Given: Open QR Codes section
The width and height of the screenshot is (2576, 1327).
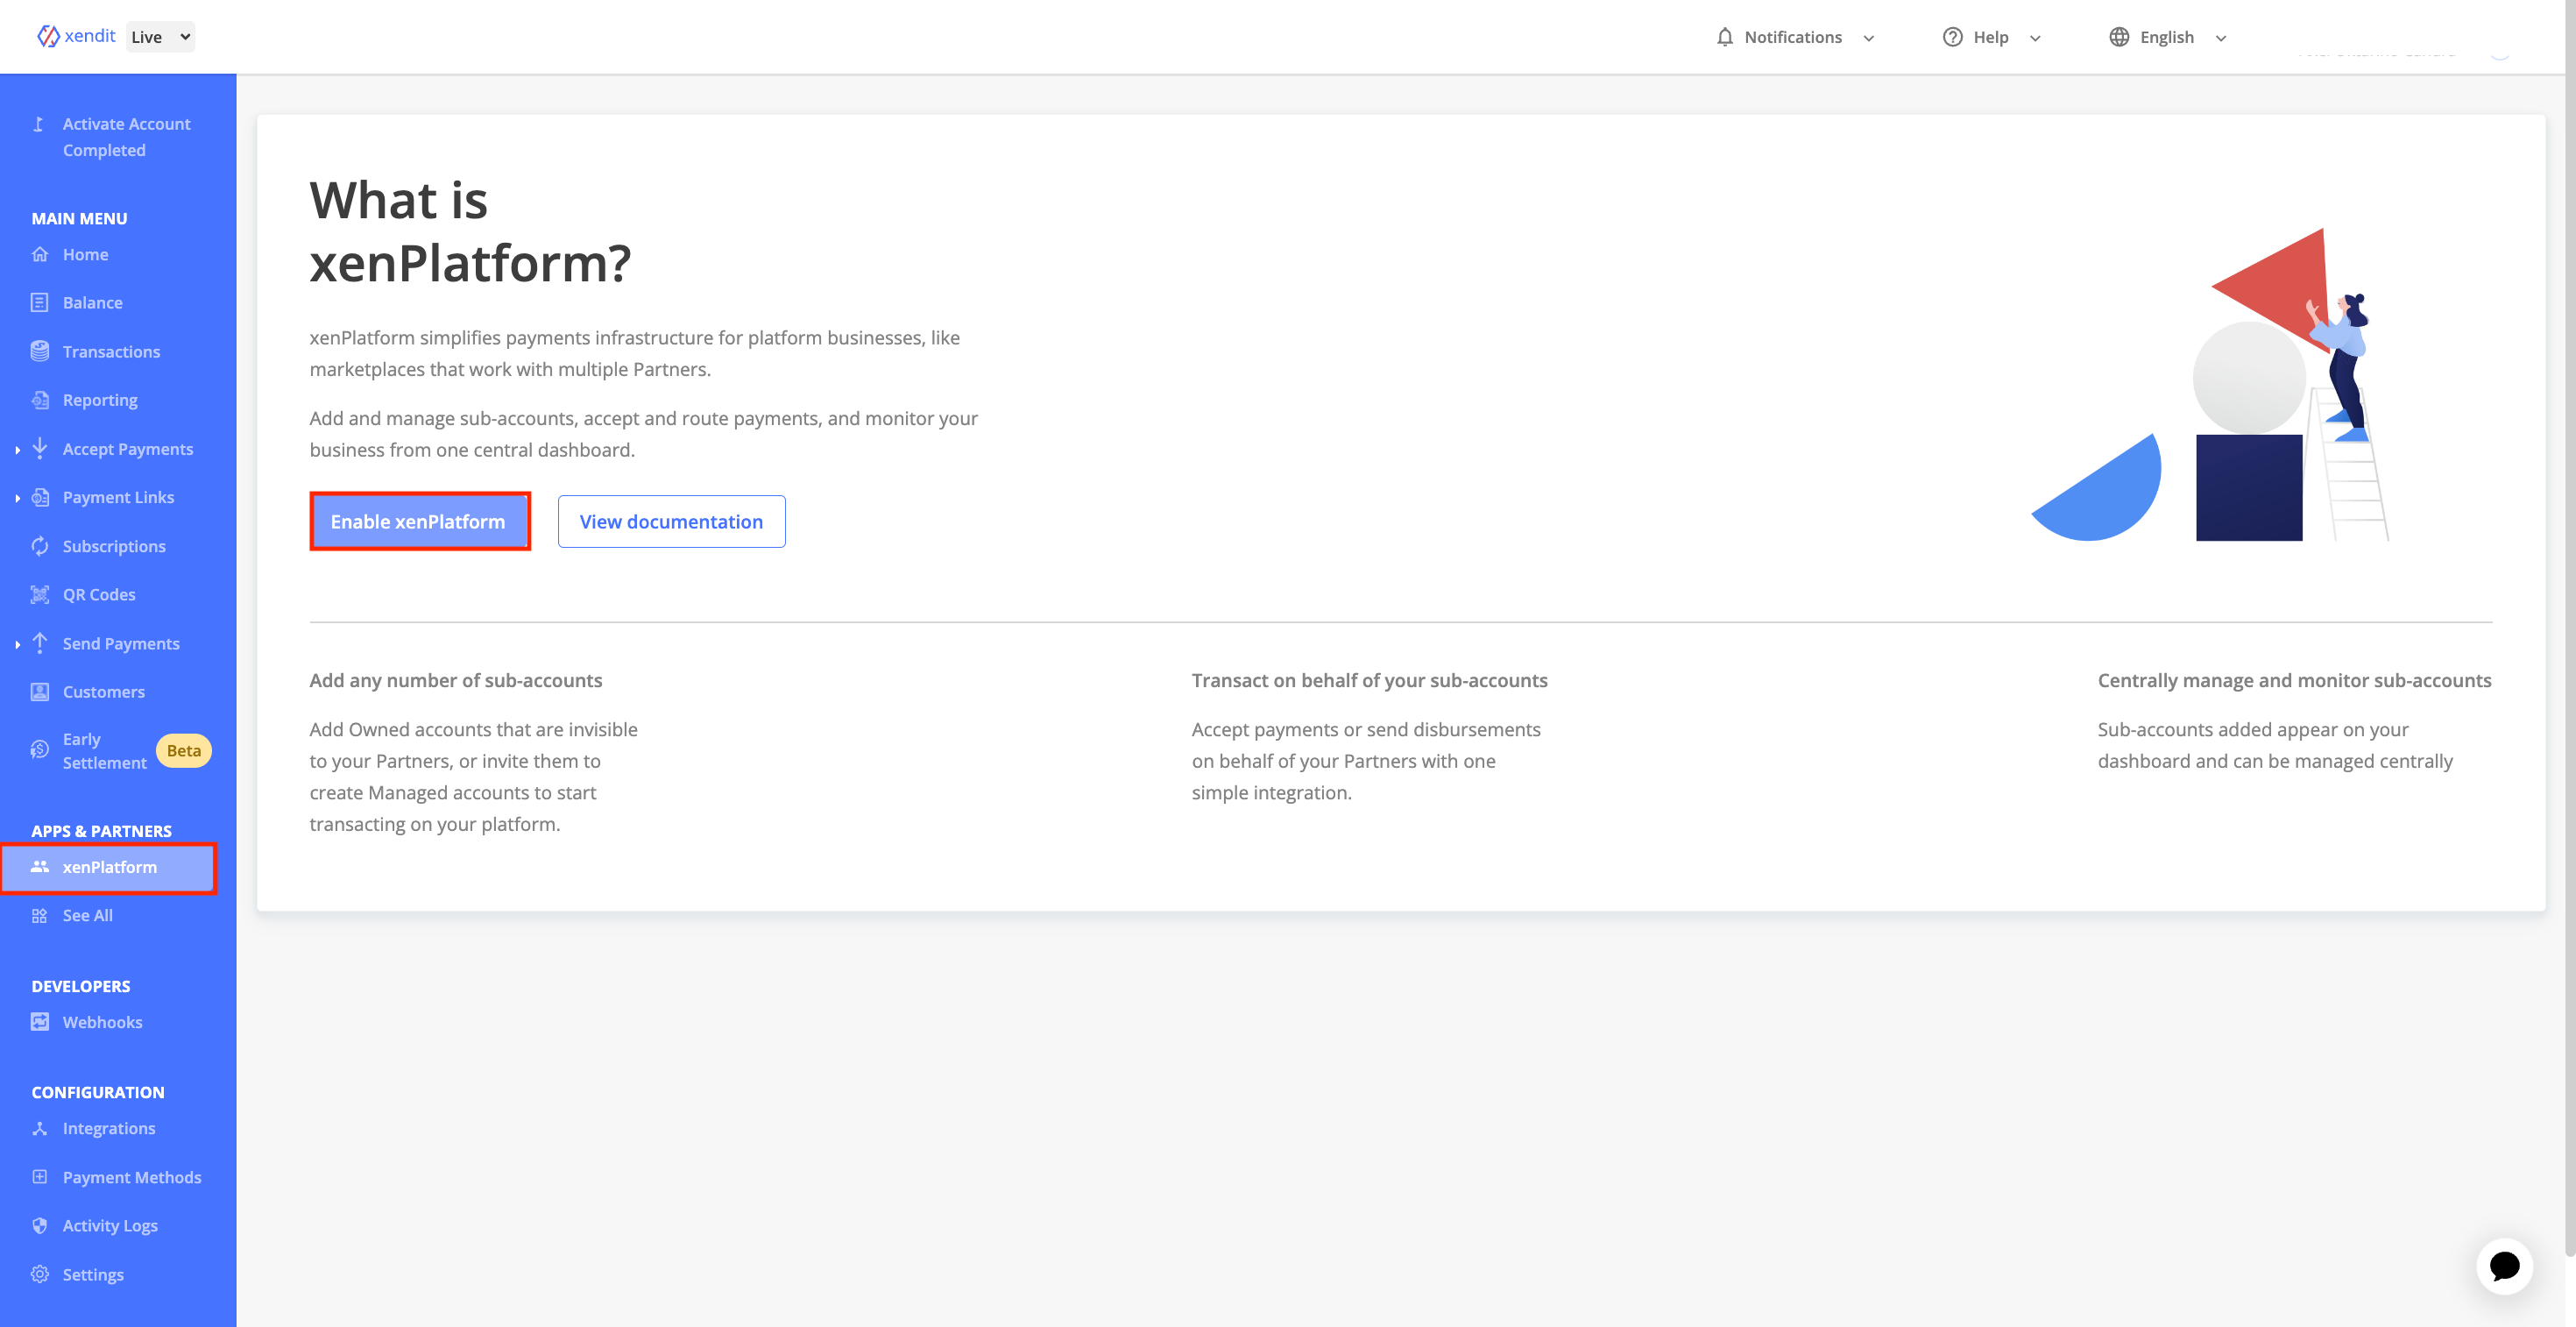Looking at the screenshot, I should 98,593.
